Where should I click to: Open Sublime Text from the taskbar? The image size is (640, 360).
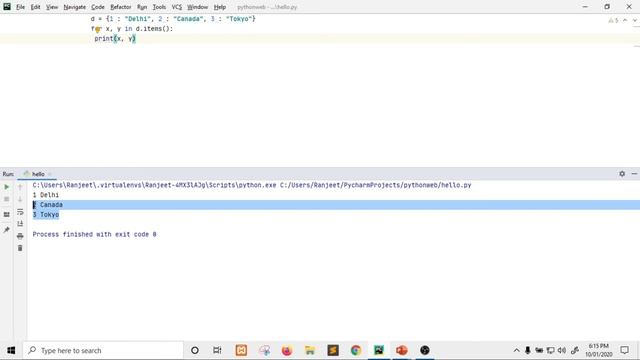(x=333, y=350)
